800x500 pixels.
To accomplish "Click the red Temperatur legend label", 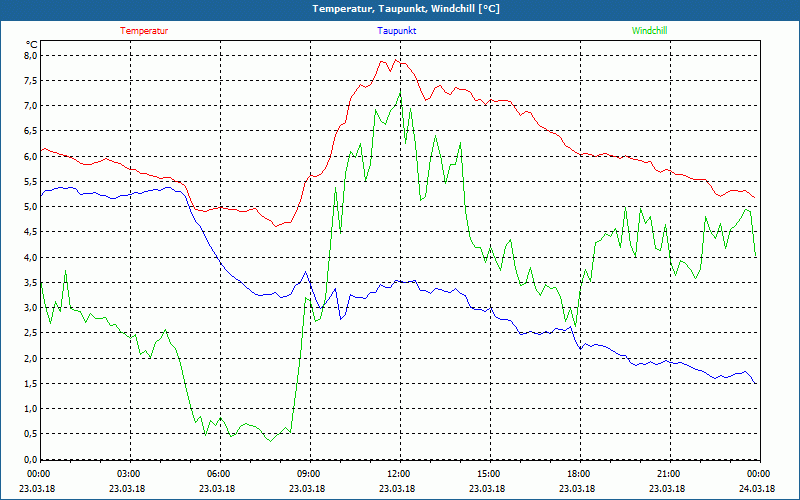I will tap(144, 31).
